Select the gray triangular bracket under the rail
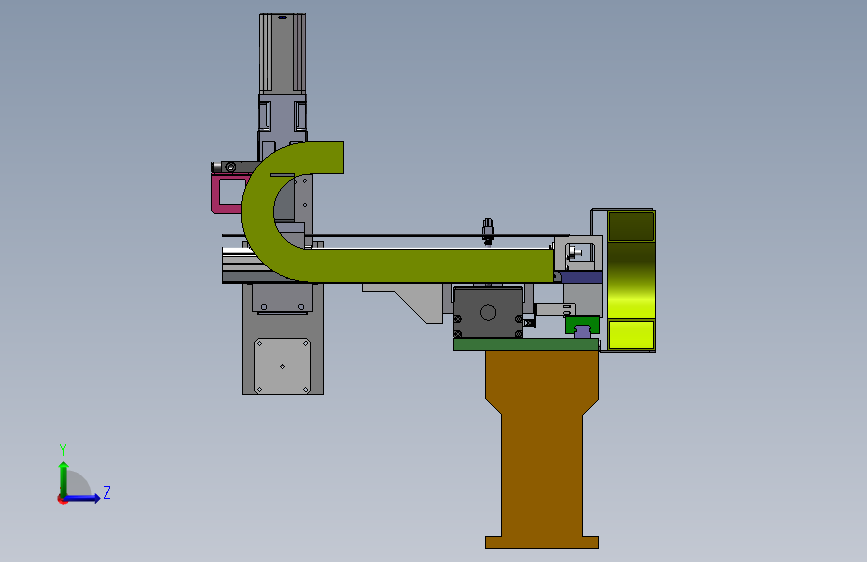867x562 pixels. (404, 303)
